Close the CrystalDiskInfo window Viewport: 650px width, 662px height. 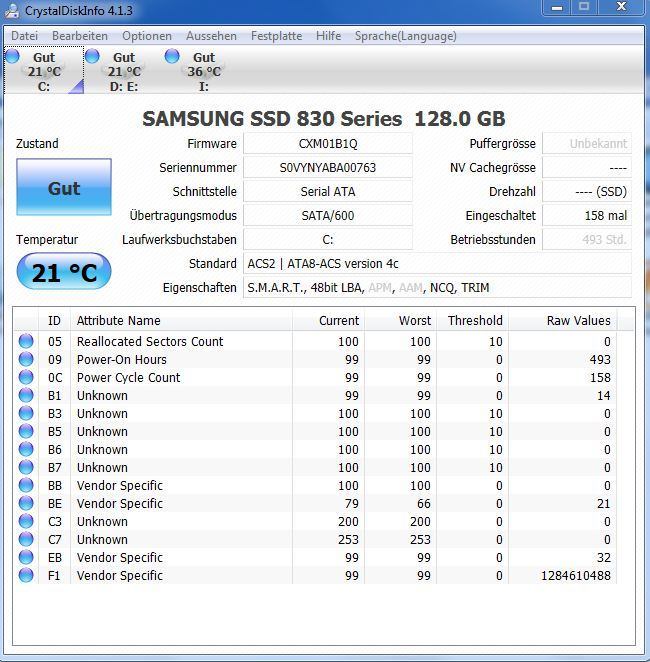621,7
